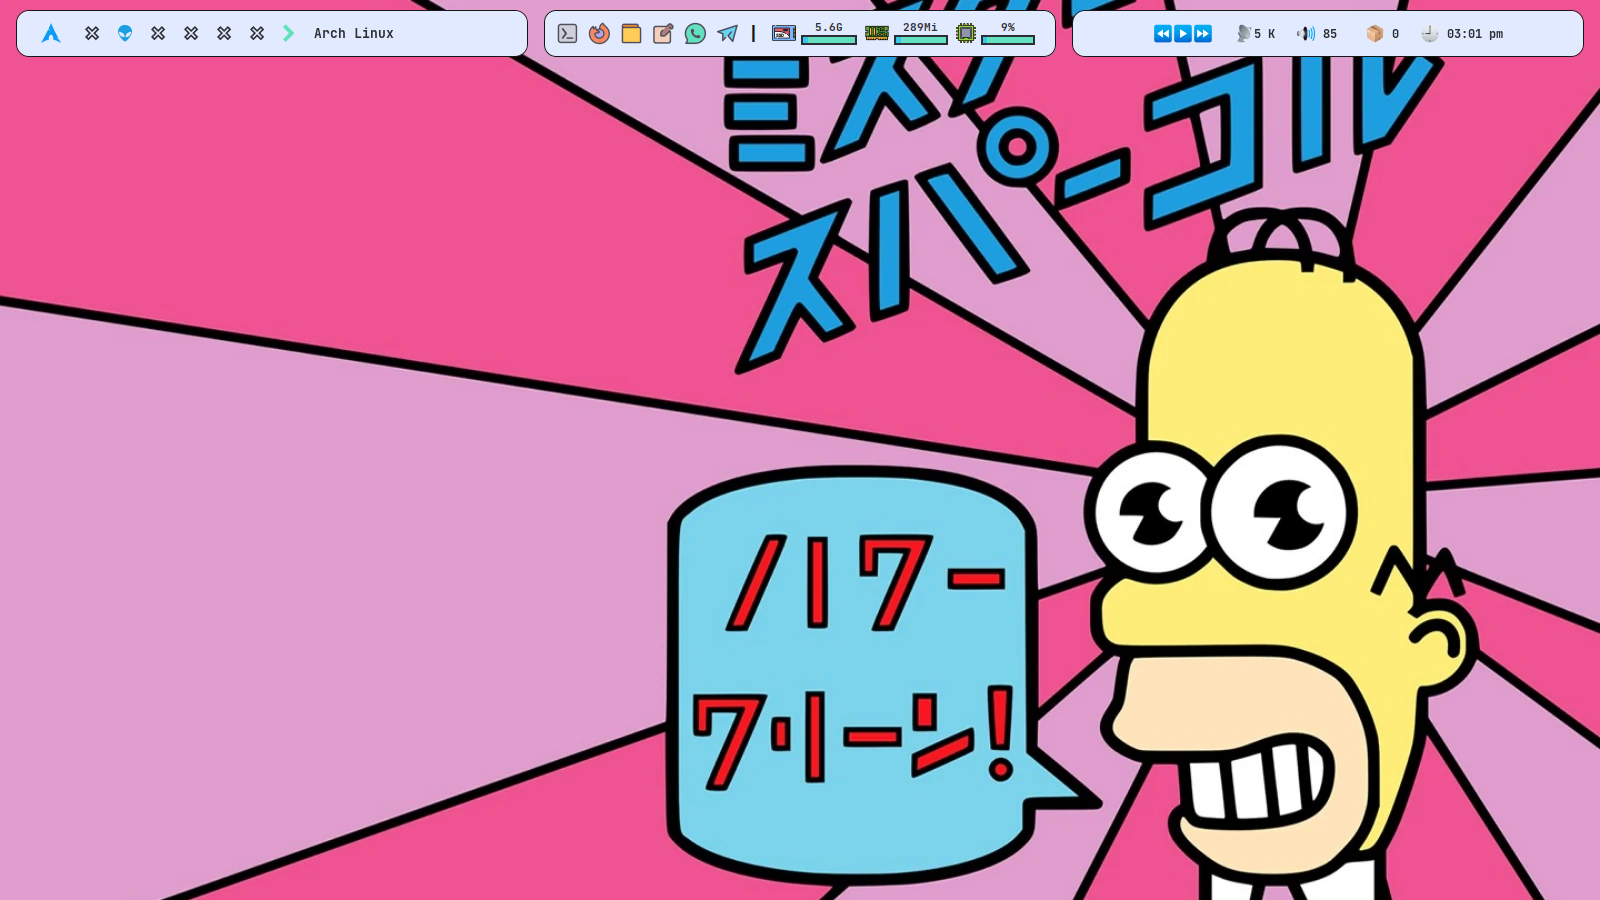Click the 289Mi memory usage bar

pyautogui.click(x=921, y=40)
